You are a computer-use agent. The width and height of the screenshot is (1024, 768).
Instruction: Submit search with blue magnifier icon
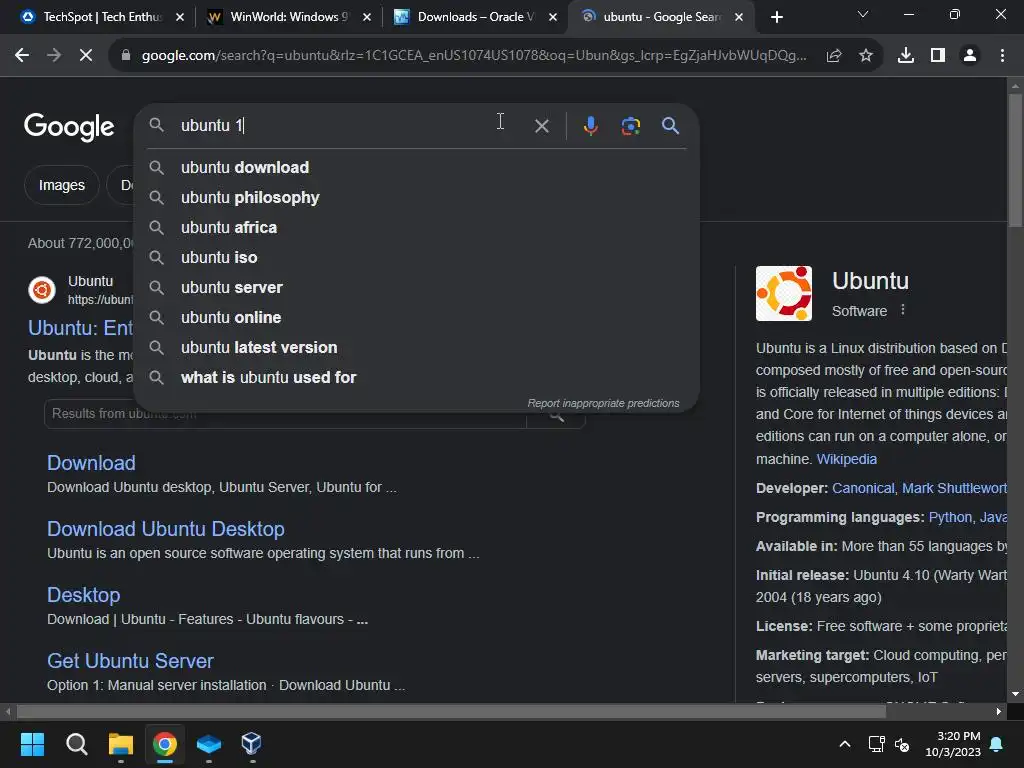(x=670, y=125)
